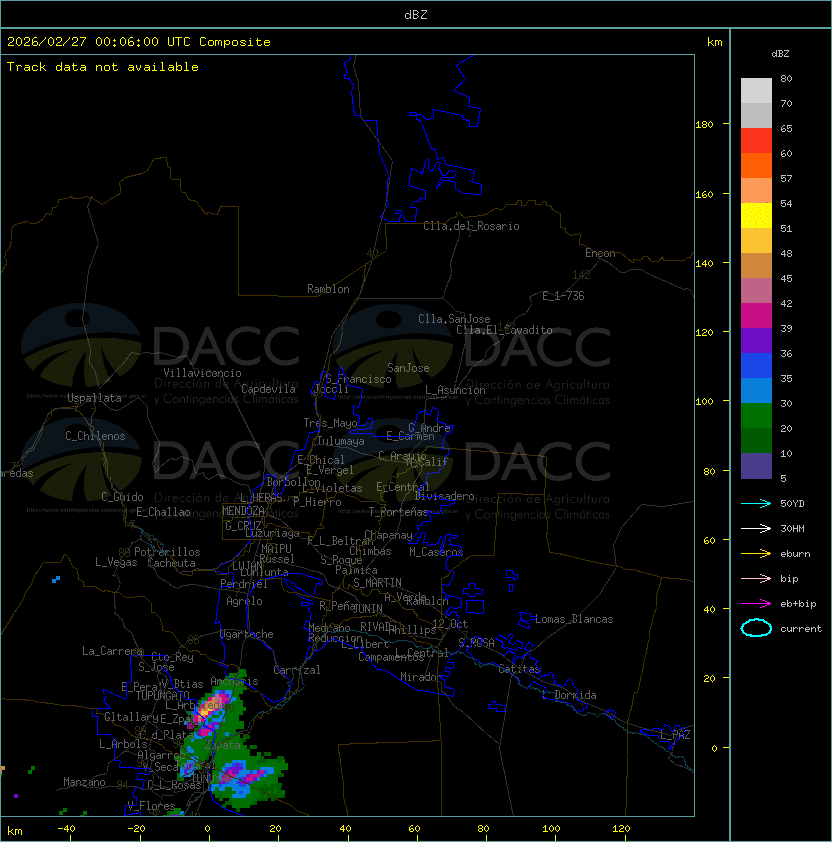
Task: Click the Capdevila place label
Action: 269,389
